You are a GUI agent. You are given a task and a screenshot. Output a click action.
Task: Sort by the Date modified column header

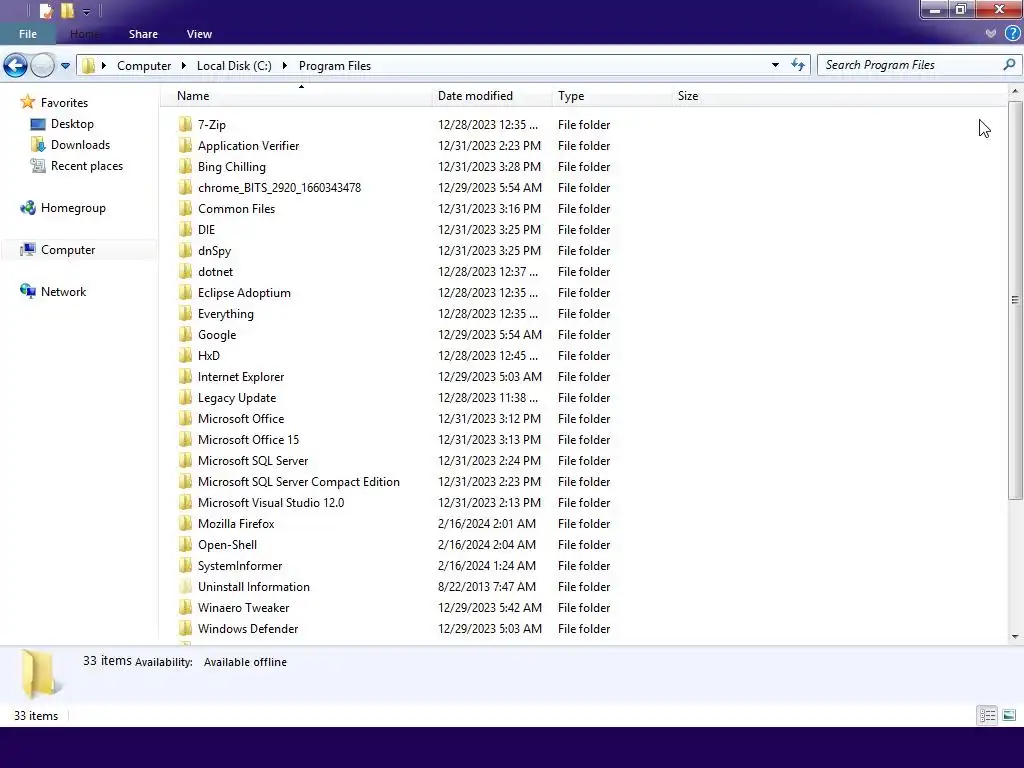pyautogui.click(x=492, y=96)
